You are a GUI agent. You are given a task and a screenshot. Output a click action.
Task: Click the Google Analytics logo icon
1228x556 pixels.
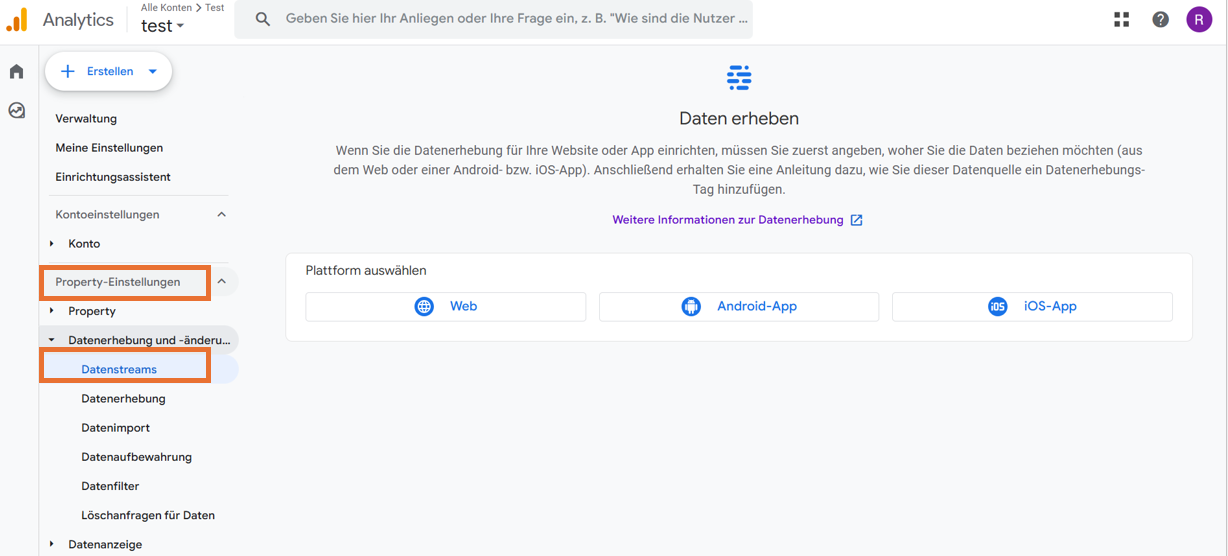coord(17,19)
